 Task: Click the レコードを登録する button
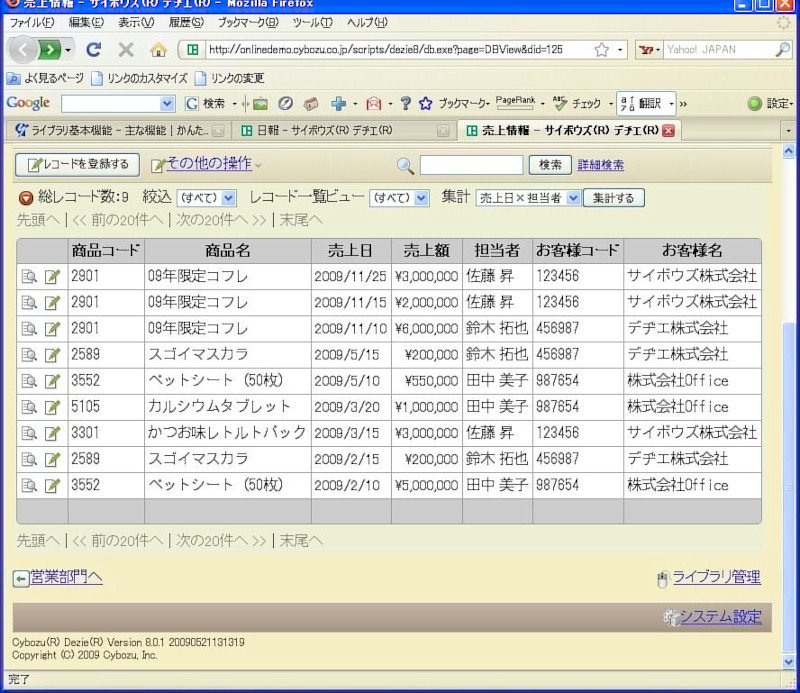click(78, 165)
